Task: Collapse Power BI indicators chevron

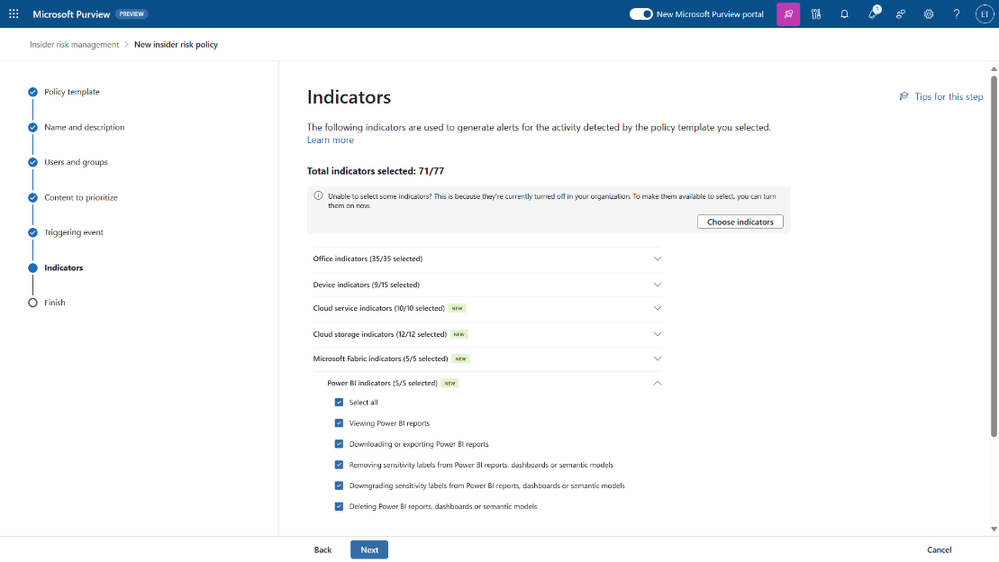Action: (x=657, y=383)
